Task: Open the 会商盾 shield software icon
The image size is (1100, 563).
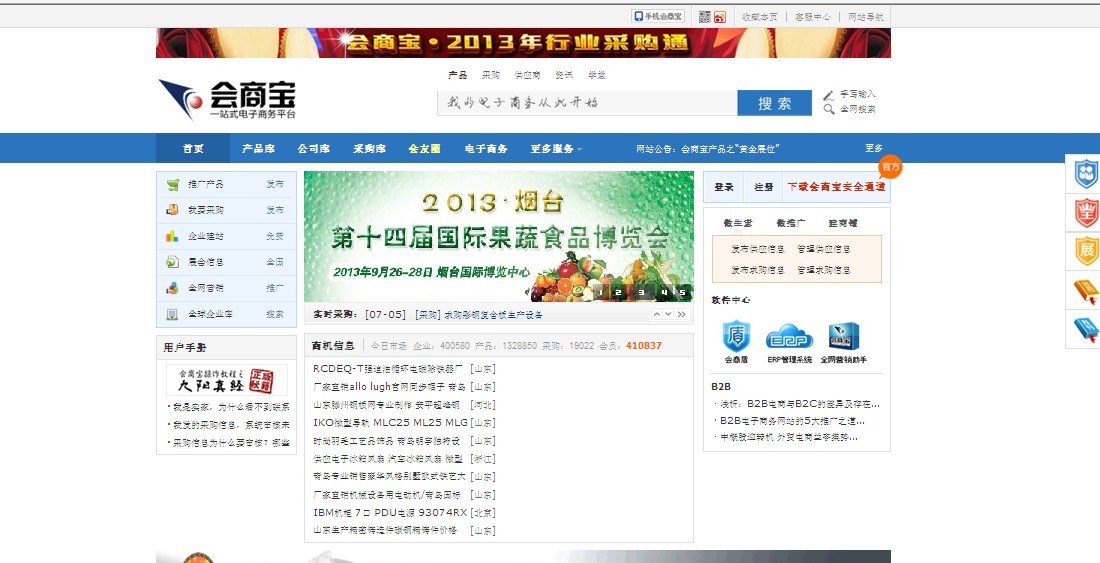Action: click(737, 337)
